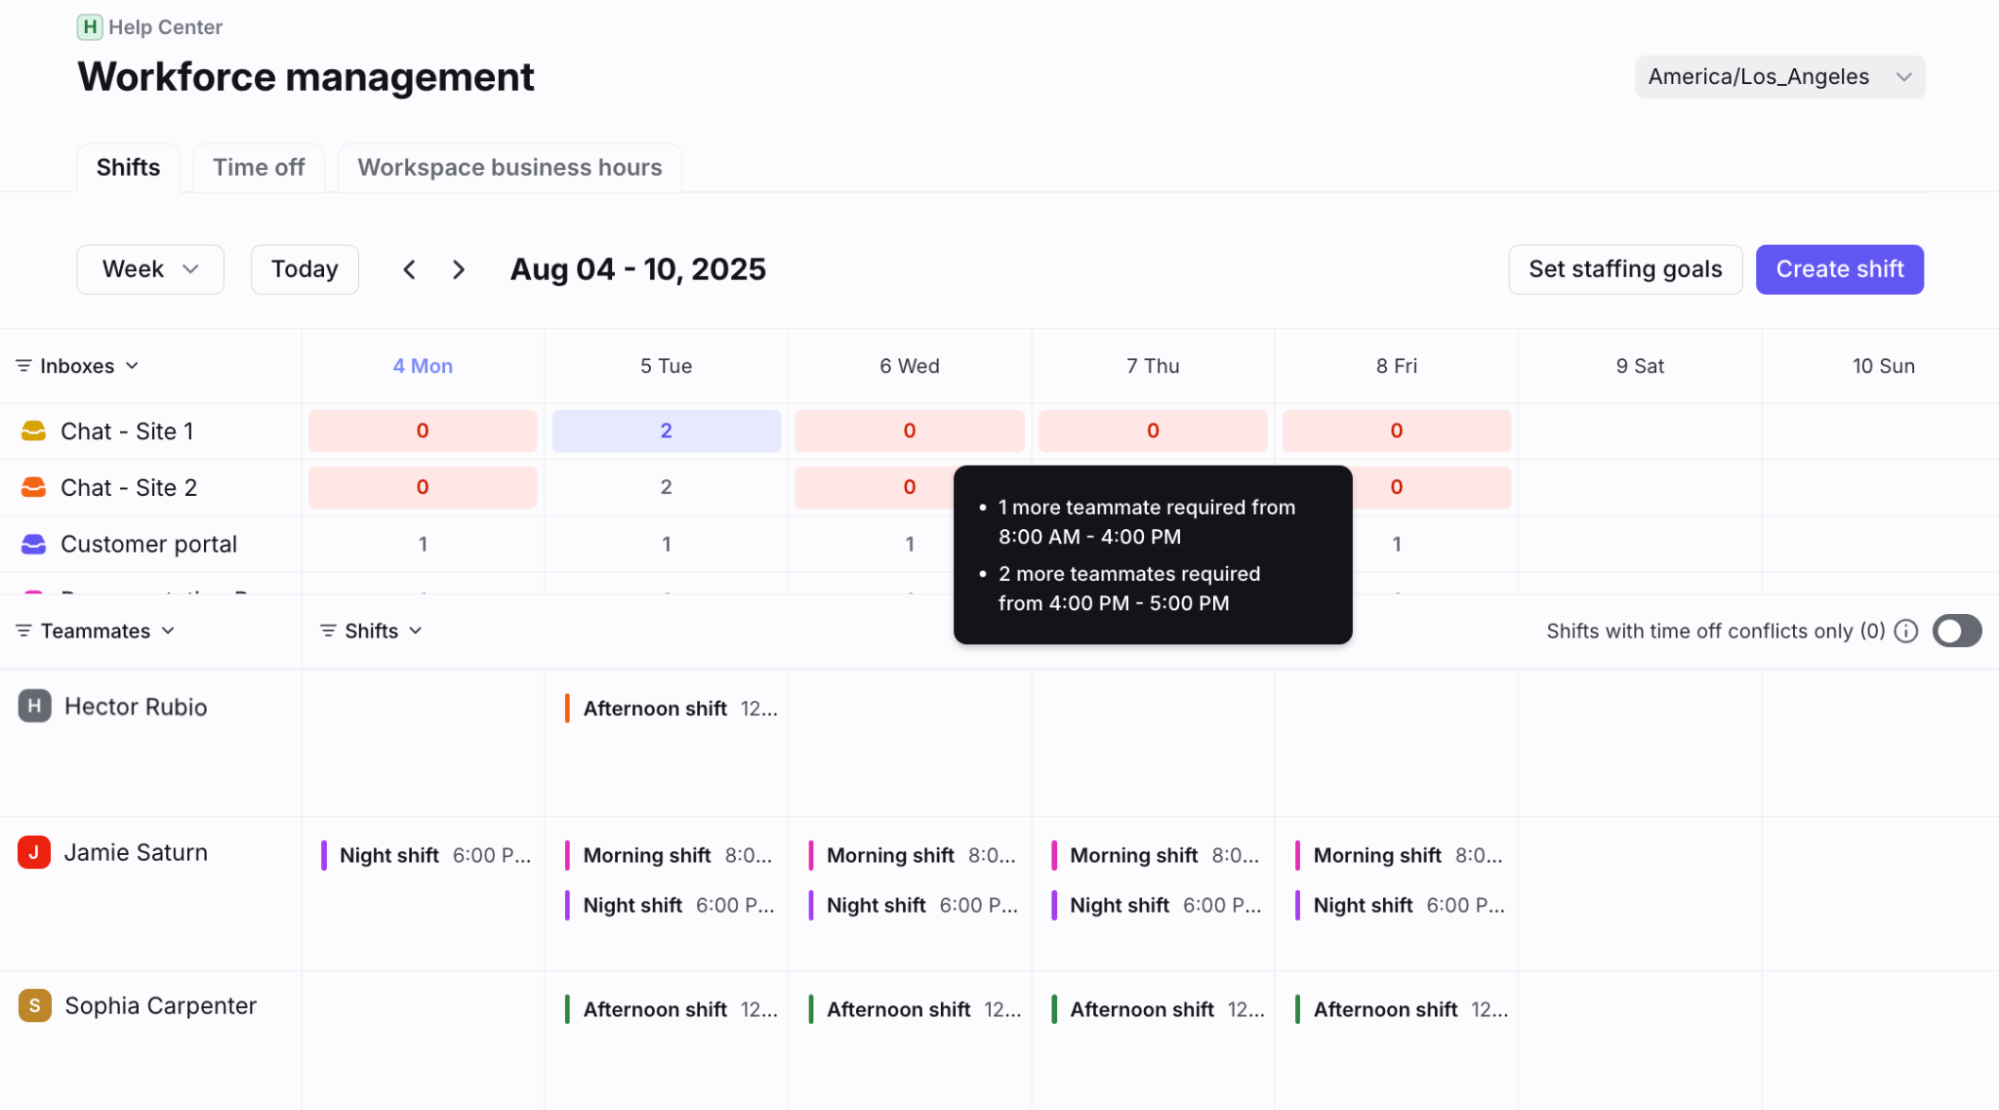The image size is (1999, 1110).
Task: Open the Week view dropdown
Action: pyautogui.click(x=150, y=270)
